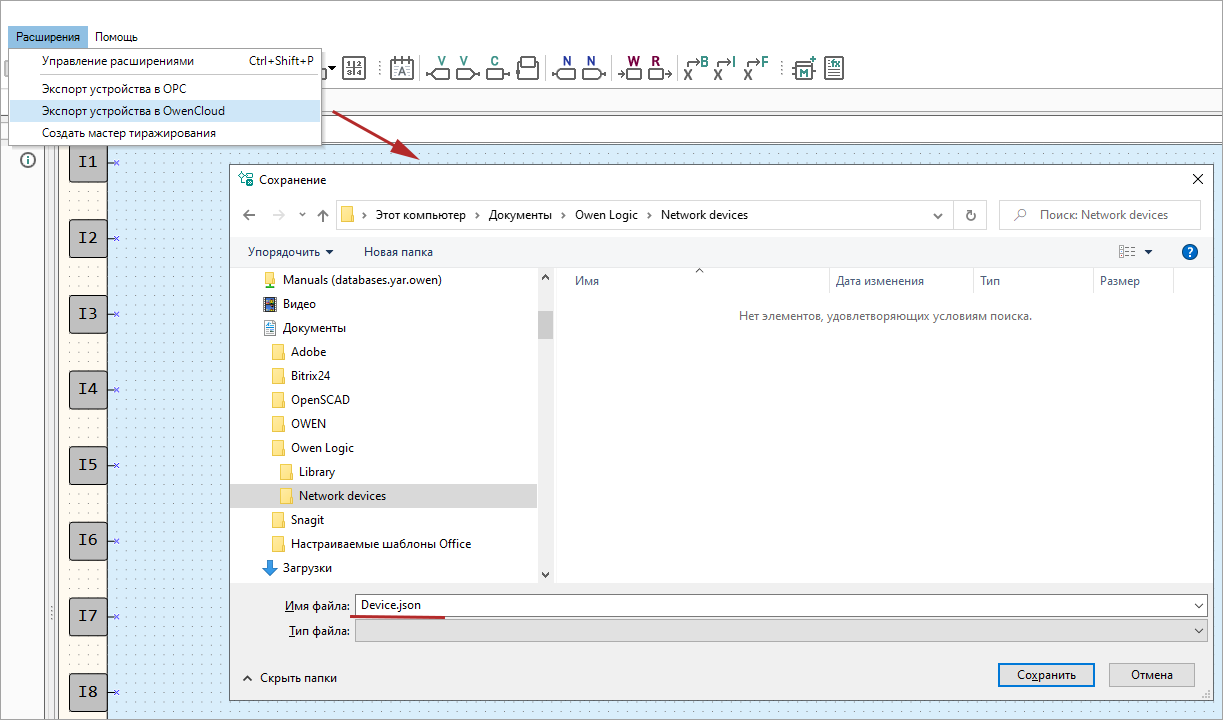Click the calendar A block icon

click(401, 68)
